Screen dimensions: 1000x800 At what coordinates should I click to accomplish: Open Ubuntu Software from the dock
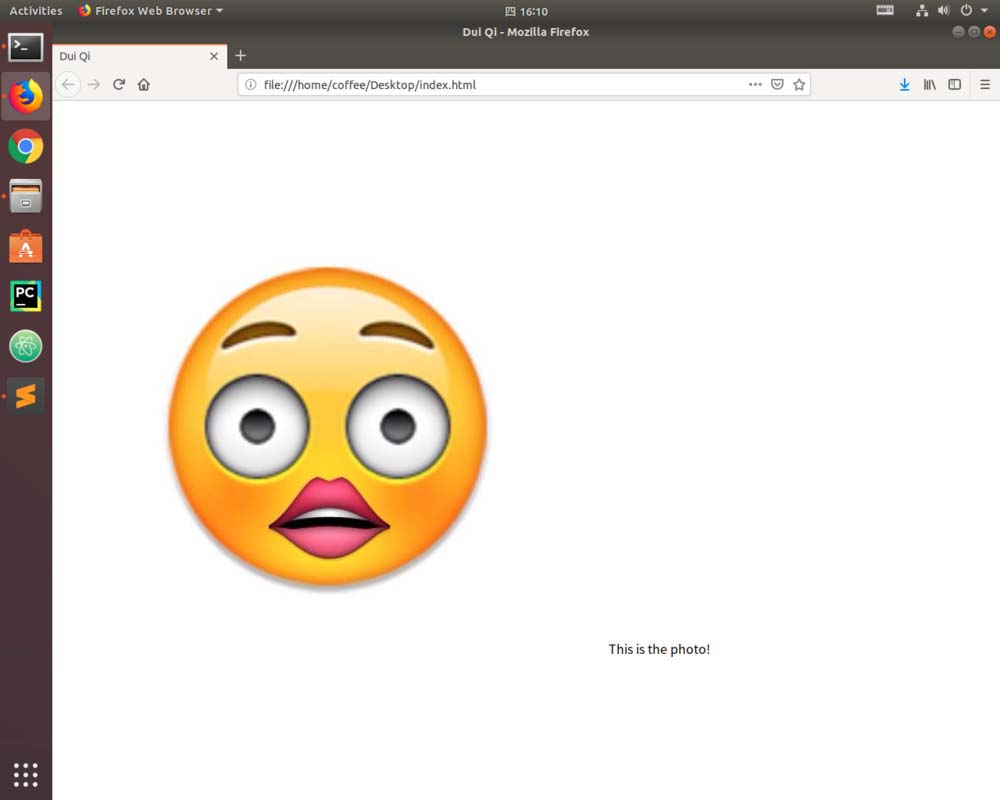26,246
